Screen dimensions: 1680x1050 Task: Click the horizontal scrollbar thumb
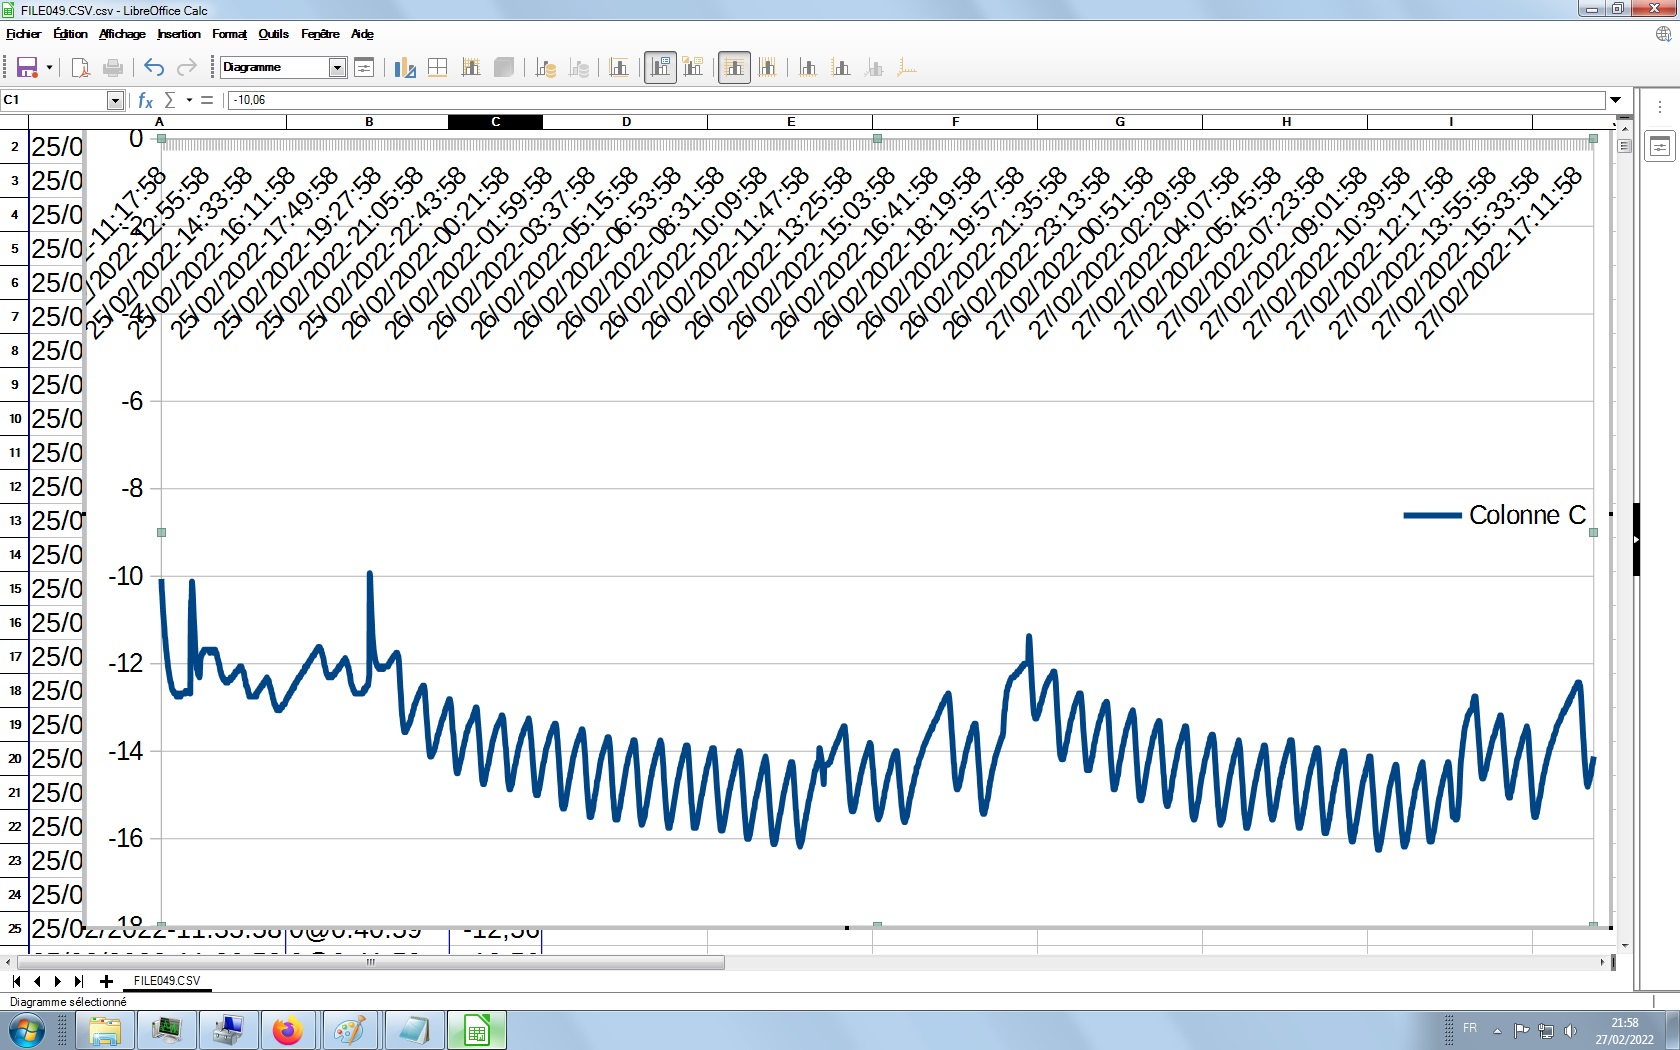tap(370, 962)
